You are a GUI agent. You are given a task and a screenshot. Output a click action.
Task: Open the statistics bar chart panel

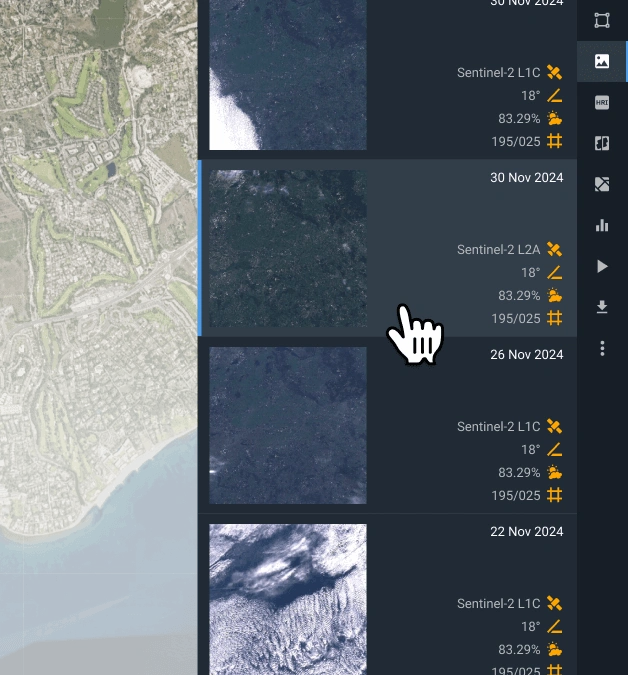tap(602, 225)
